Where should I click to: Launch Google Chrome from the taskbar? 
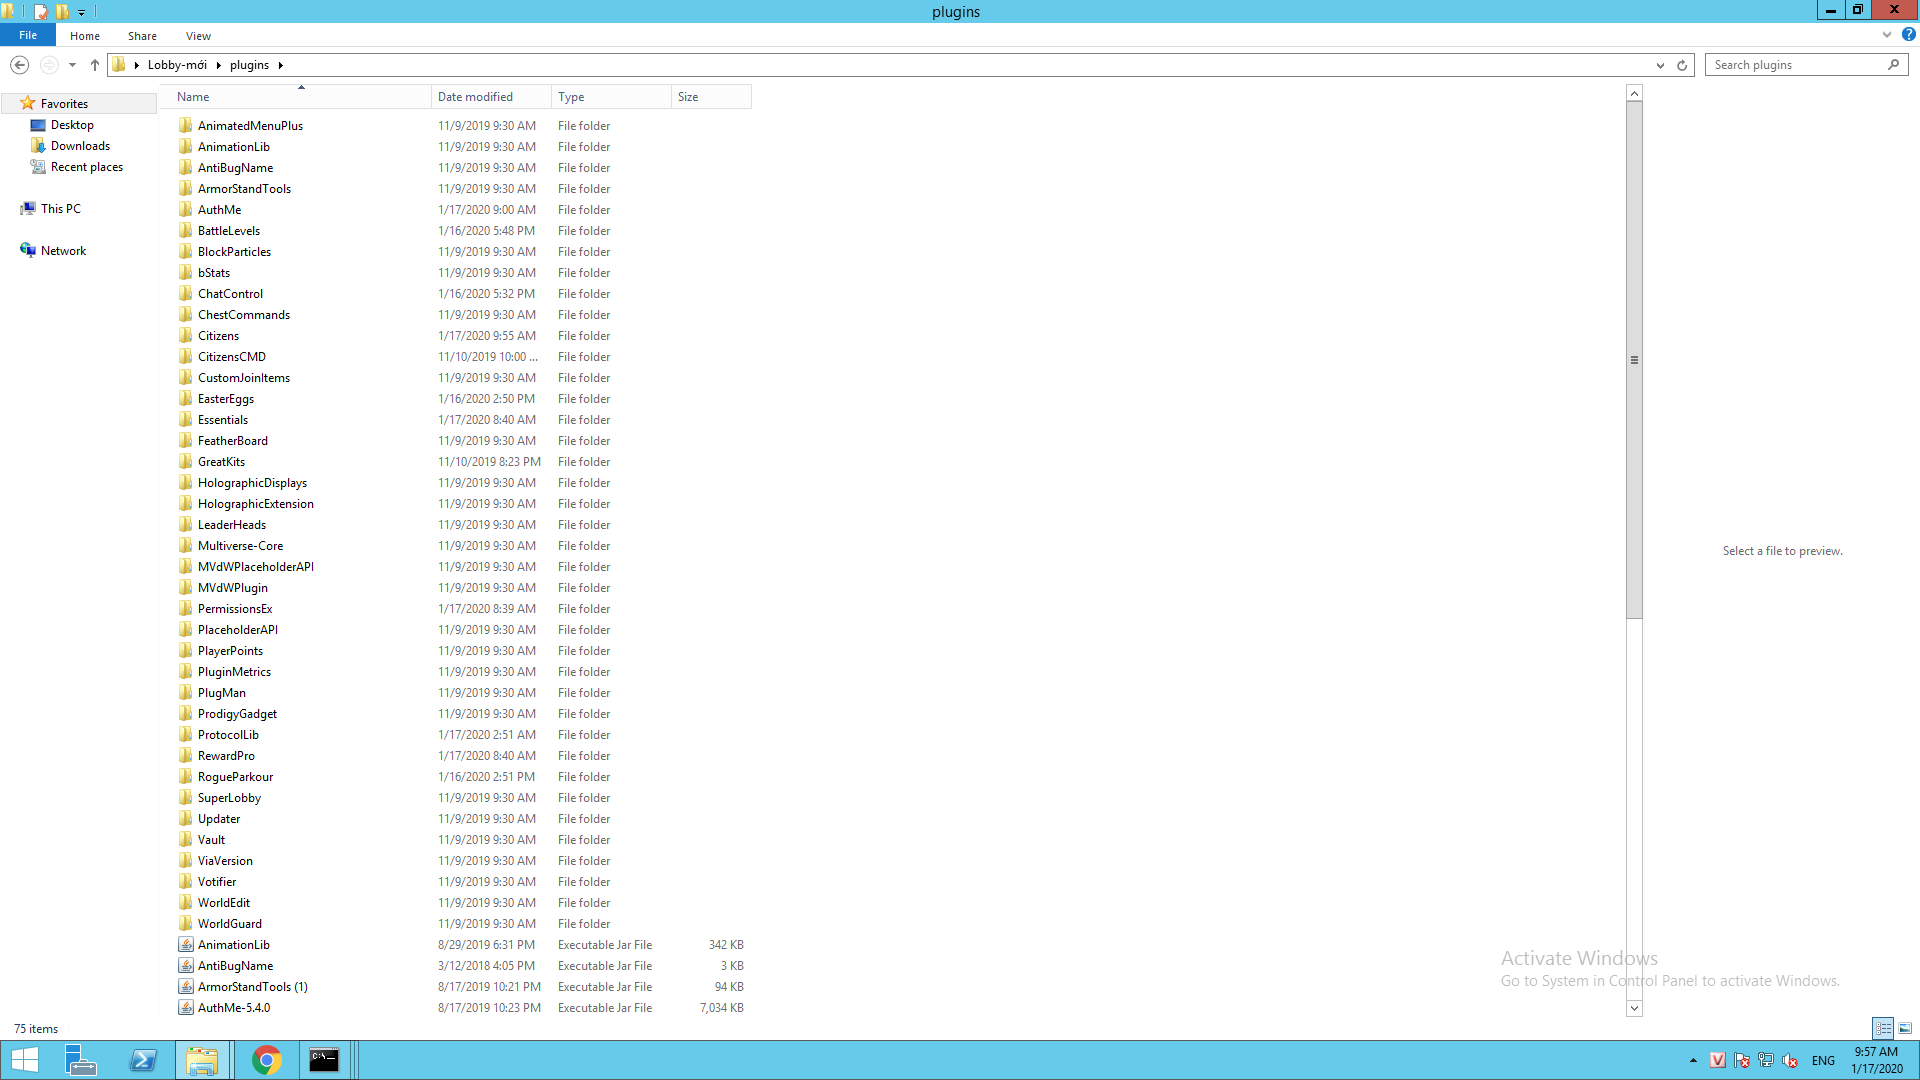[266, 1060]
